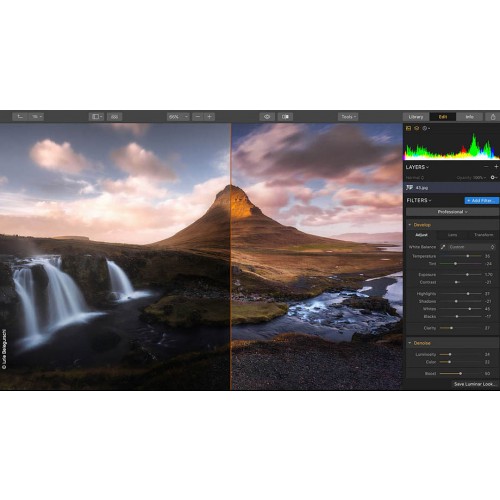The width and height of the screenshot is (500, 500).
Task: Click the zoom out minus button
Action: (198, 117)
